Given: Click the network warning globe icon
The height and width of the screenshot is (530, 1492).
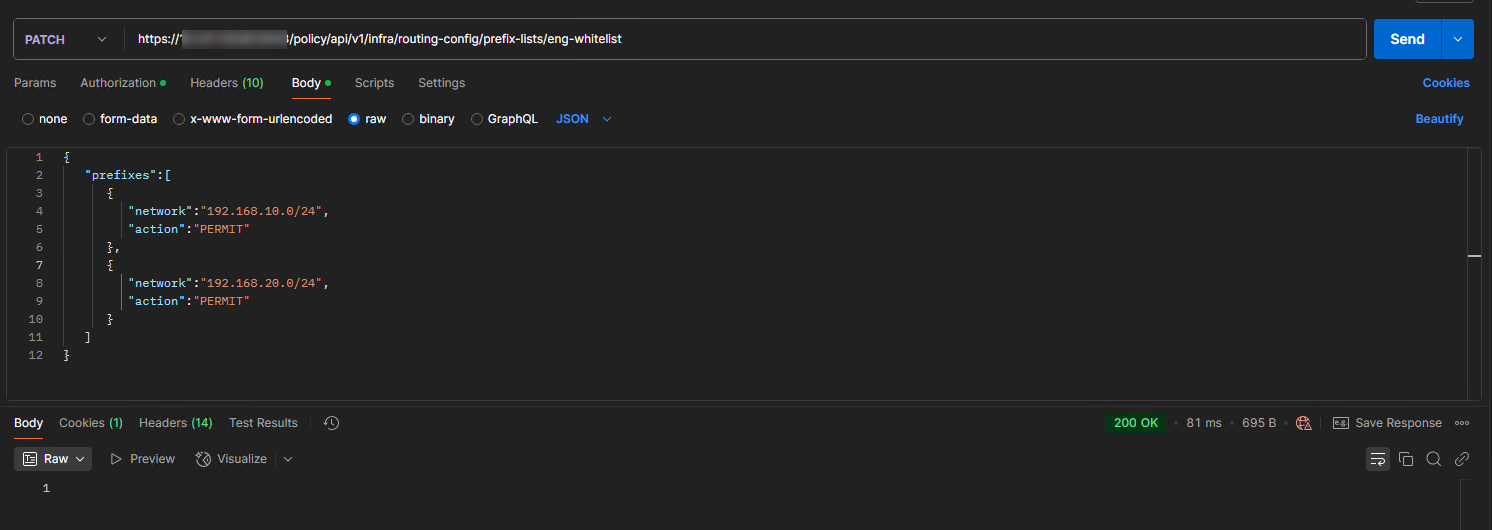Looking at the screenshot, I should 1303,423.
